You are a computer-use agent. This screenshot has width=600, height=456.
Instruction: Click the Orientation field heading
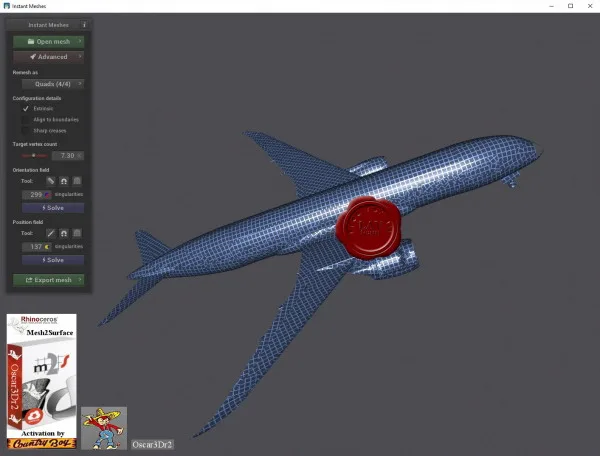[31, 170]
